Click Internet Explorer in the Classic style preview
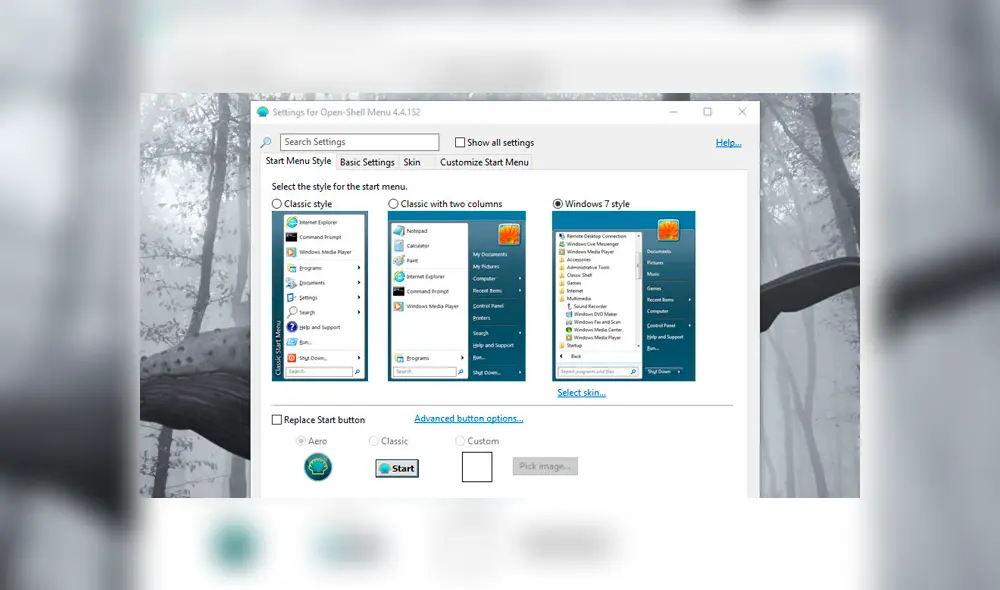1000x590 pixels. tap(292, 223)
